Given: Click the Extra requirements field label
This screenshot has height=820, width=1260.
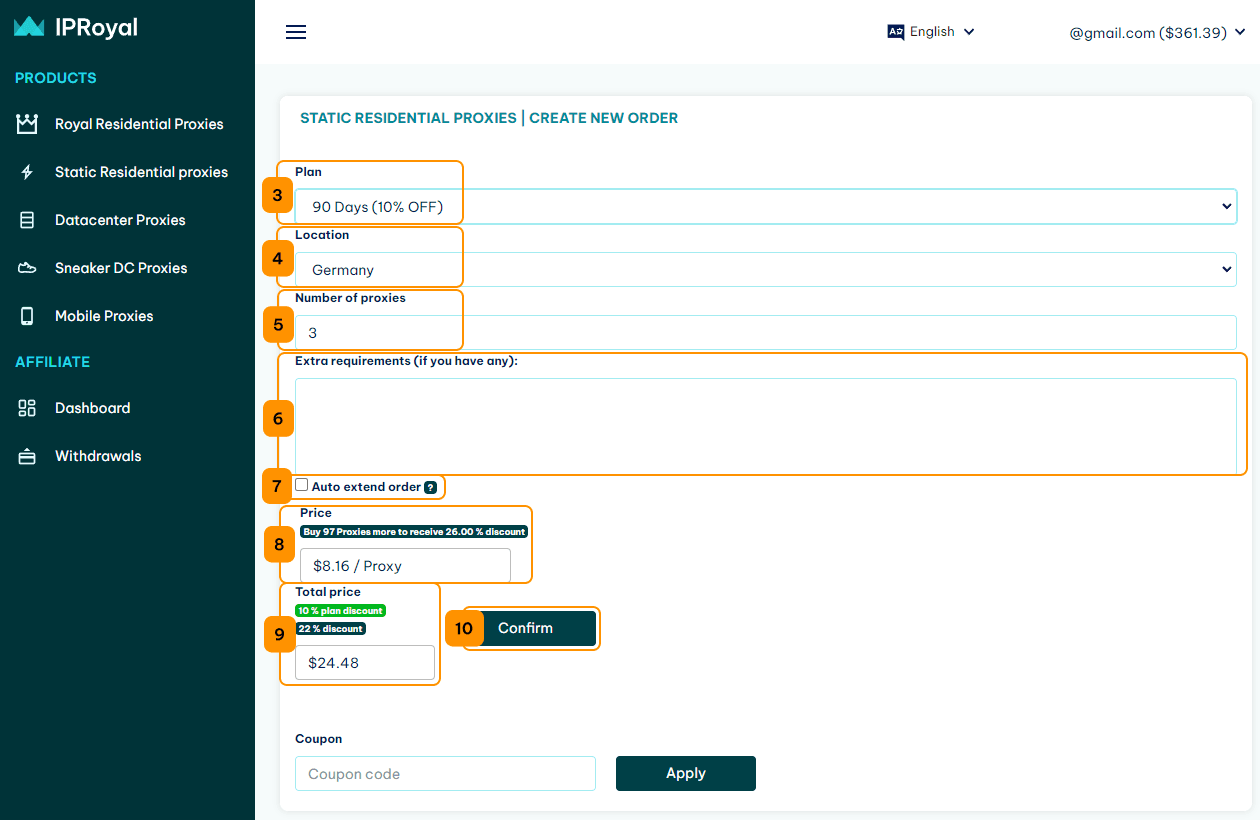Looking at the screenshot, I should 406,361.
